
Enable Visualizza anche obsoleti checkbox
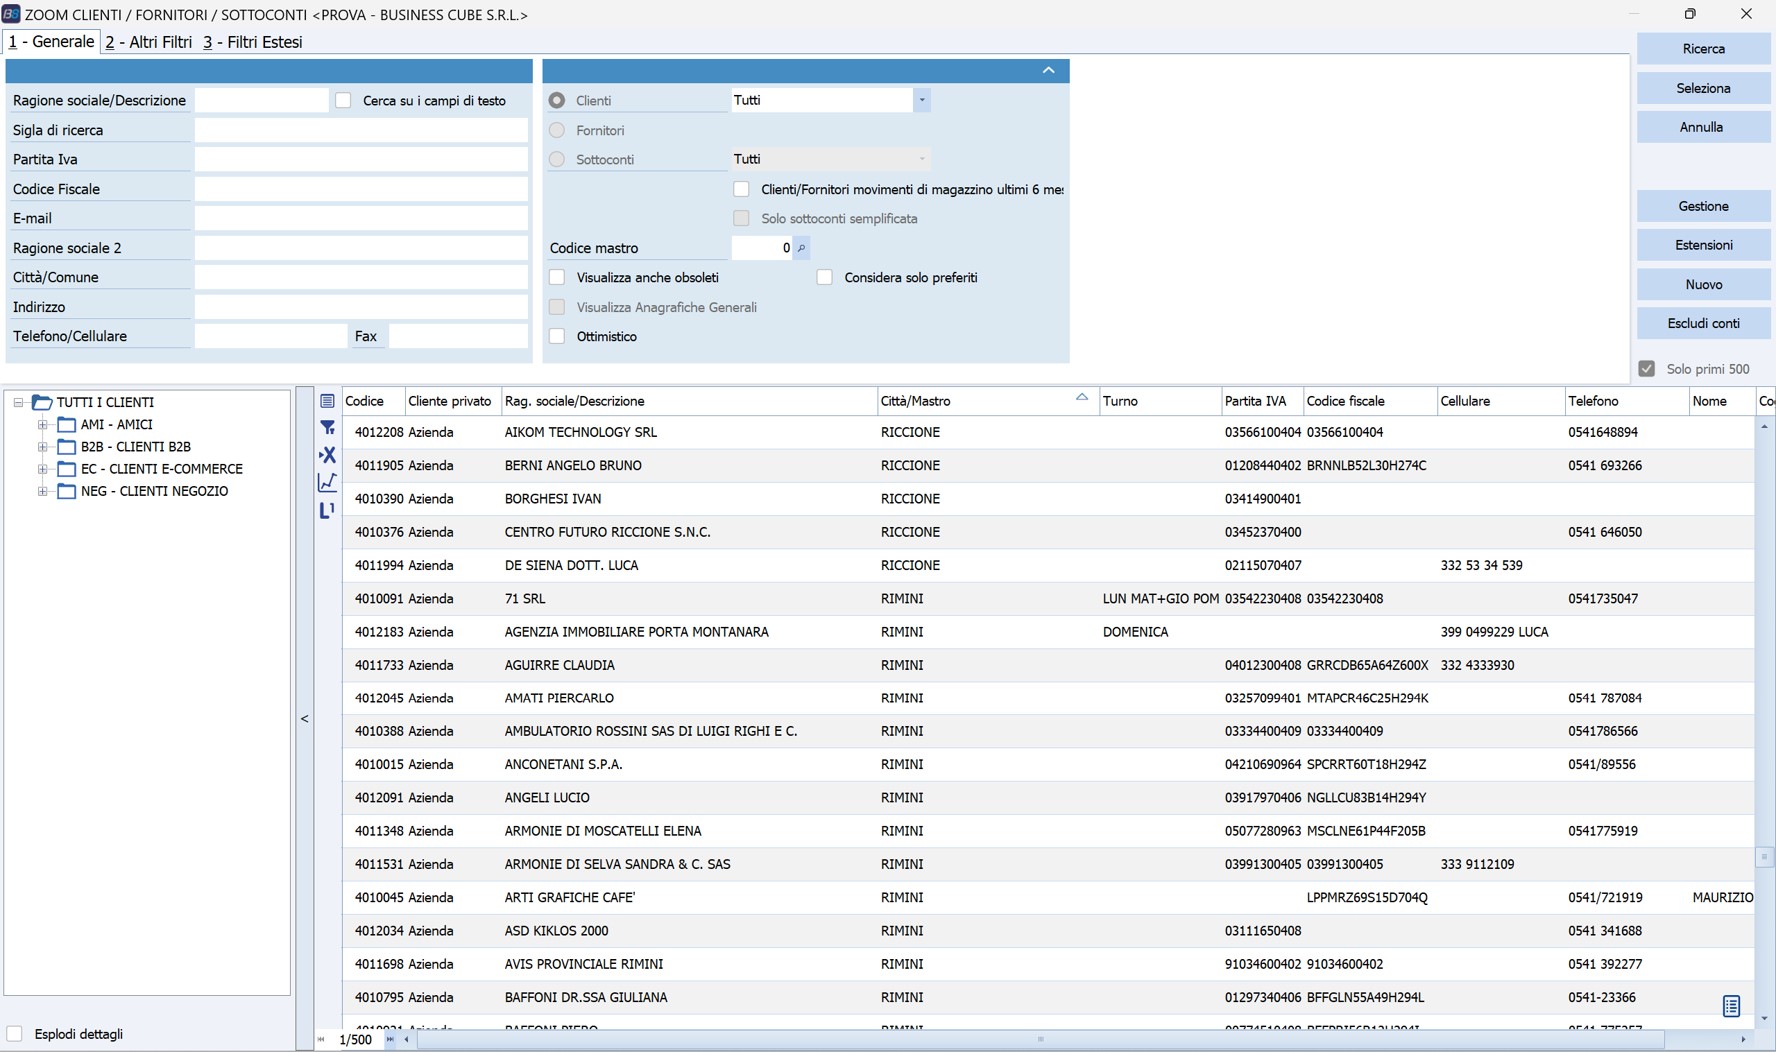click(x=558, y=277)
